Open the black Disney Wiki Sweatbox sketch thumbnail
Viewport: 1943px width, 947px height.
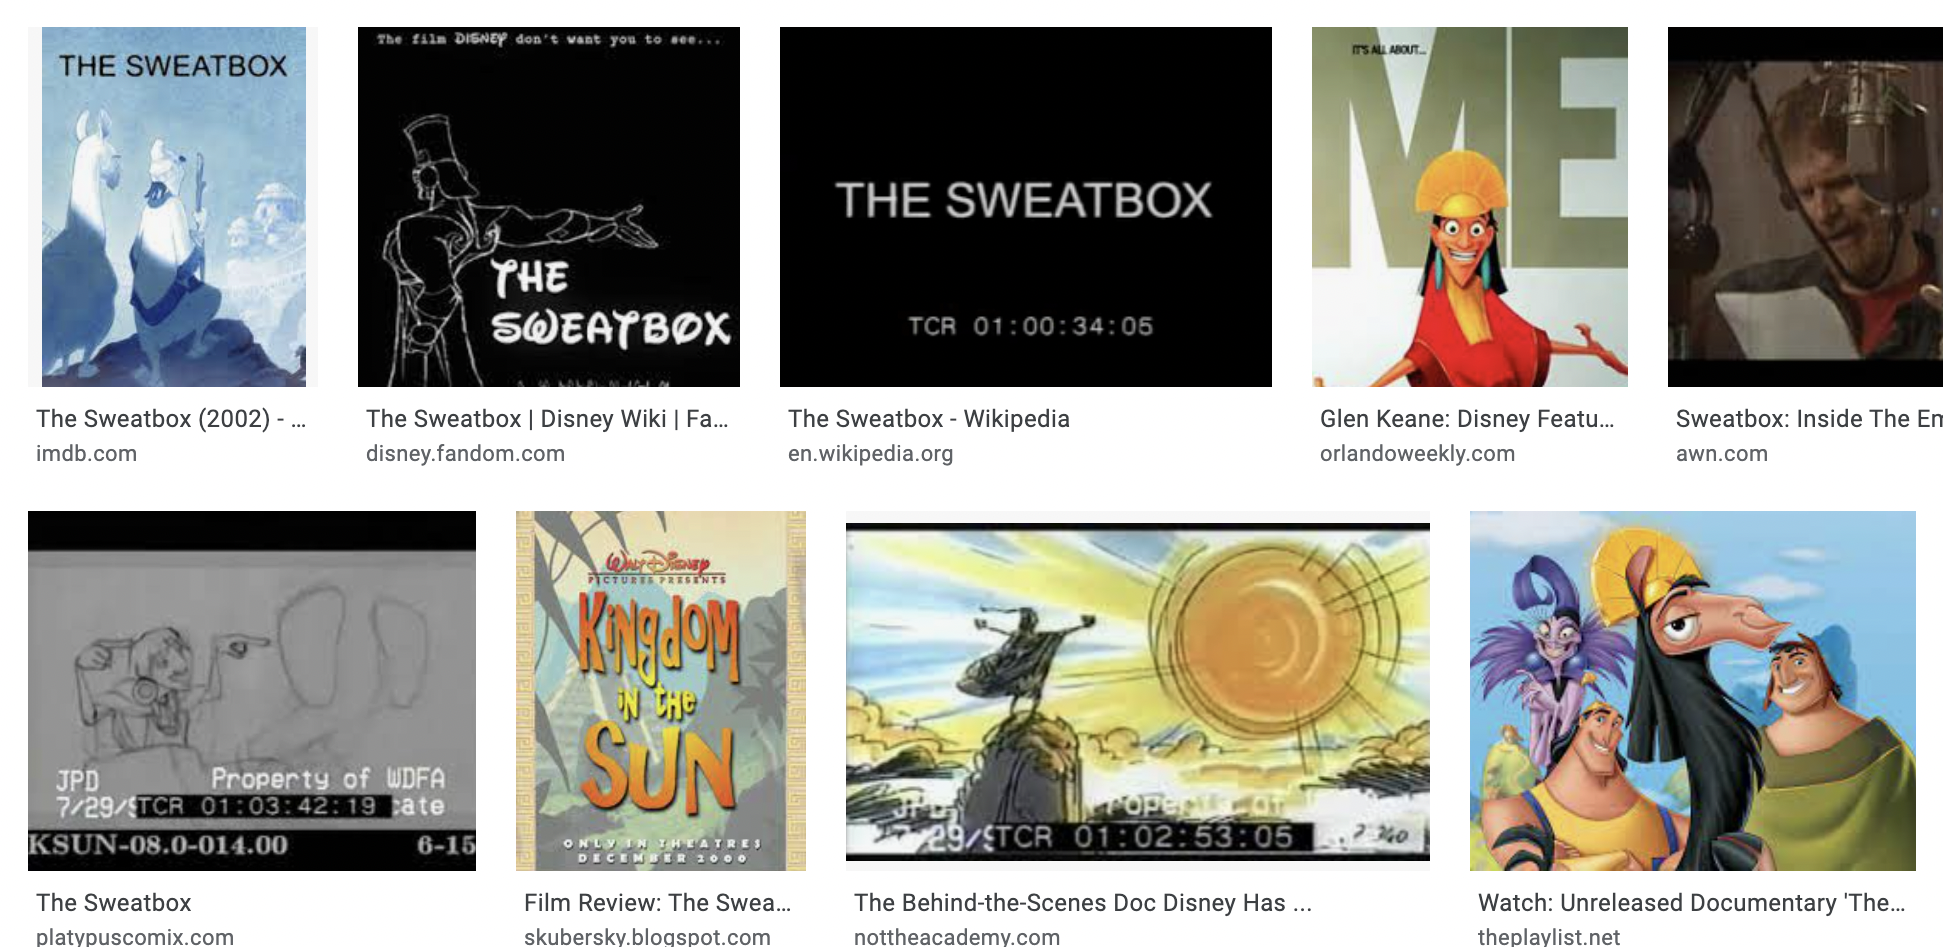point(549,207)
